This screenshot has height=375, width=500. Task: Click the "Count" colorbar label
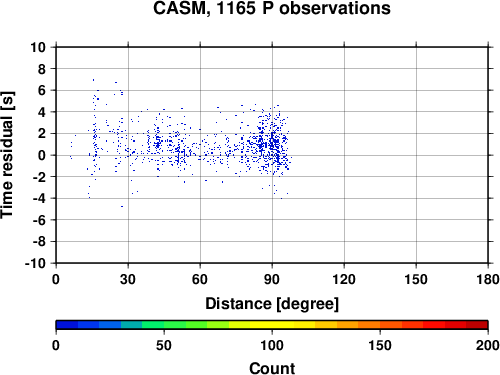[x=272, y=368]
